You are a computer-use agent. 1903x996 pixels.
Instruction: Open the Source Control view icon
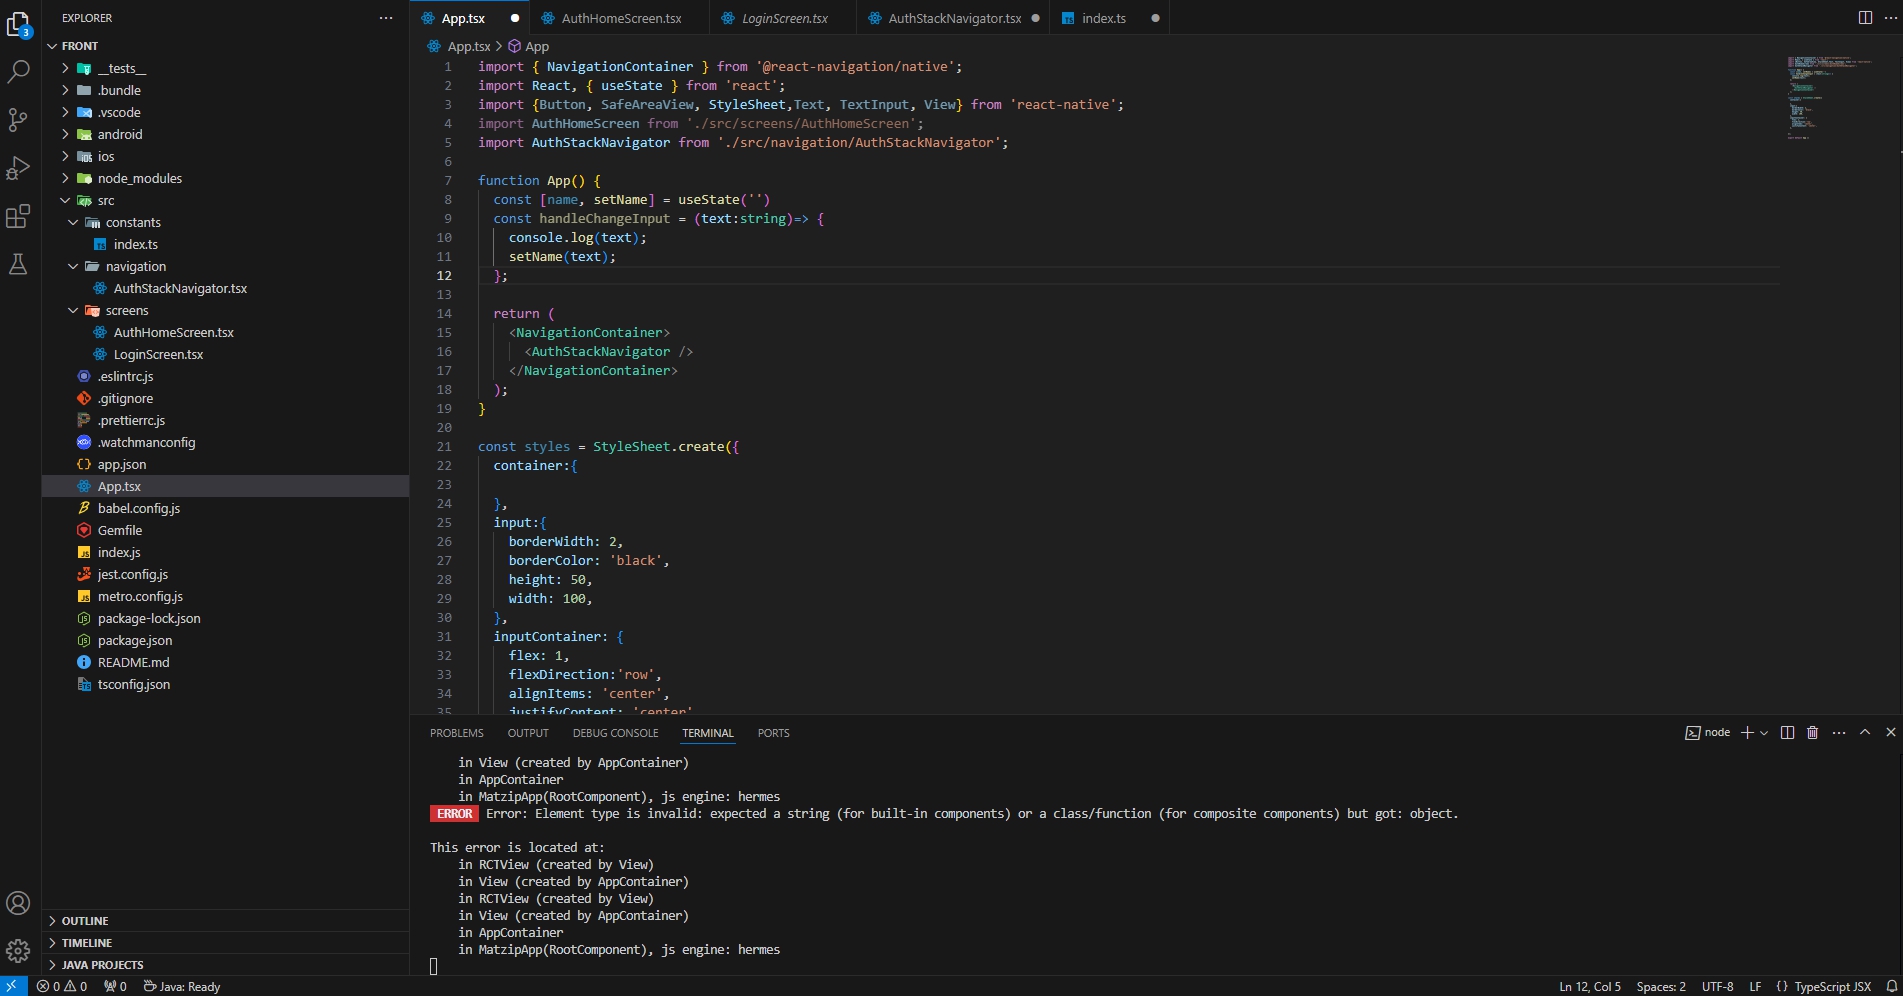pos(18,120)
